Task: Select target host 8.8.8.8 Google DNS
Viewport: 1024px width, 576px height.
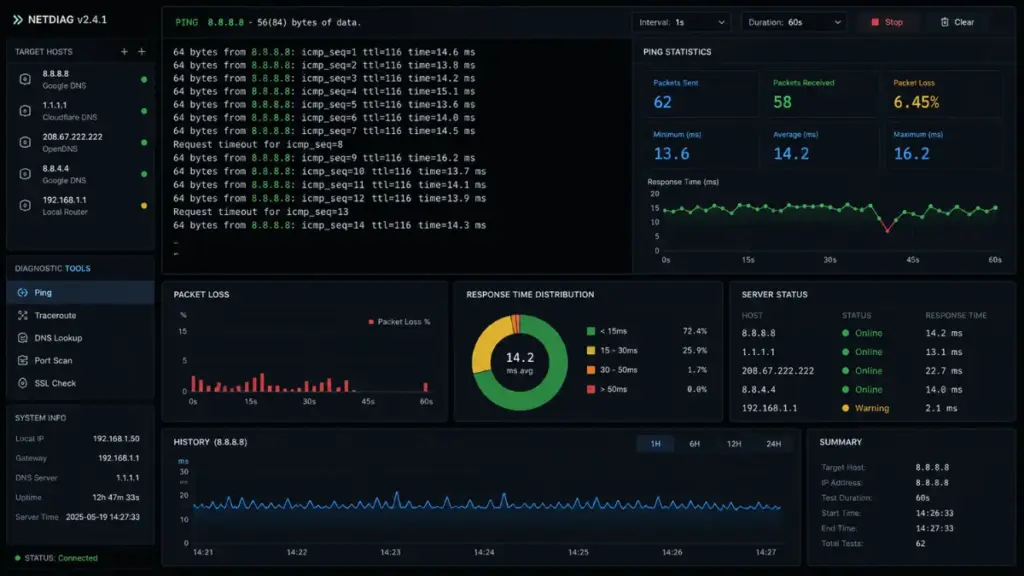Action: click(x=80, y=80)
